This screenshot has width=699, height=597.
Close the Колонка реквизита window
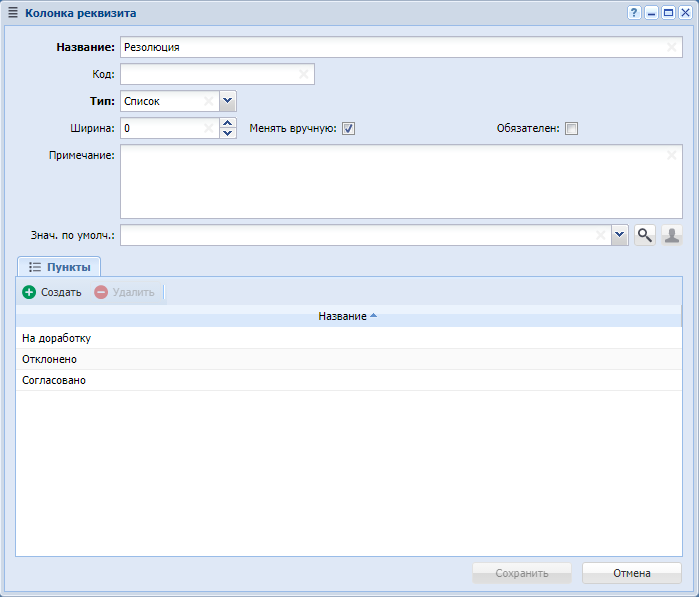point(685,13)
